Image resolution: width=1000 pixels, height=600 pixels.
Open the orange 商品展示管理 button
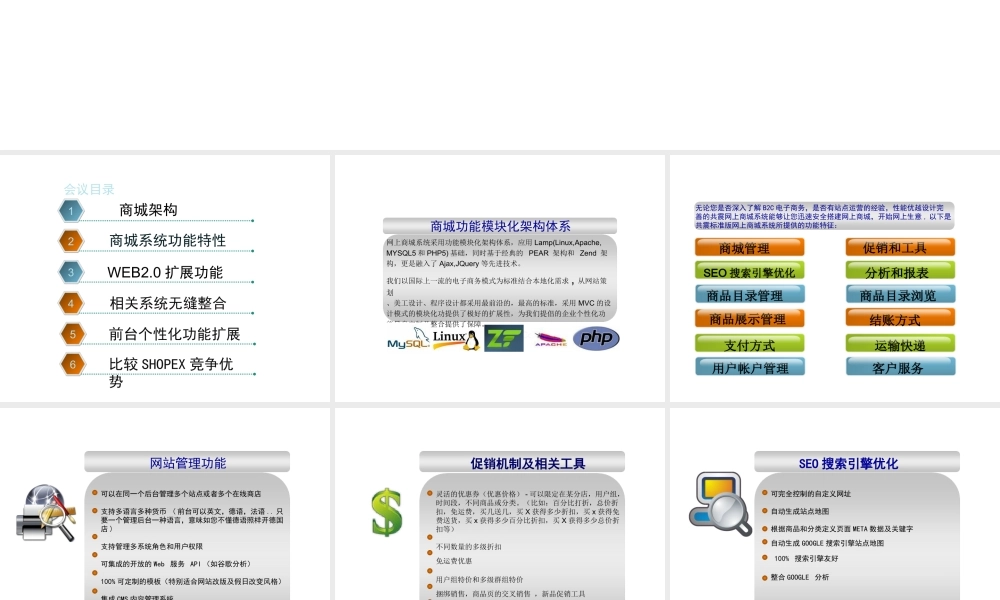coord(749,318)
